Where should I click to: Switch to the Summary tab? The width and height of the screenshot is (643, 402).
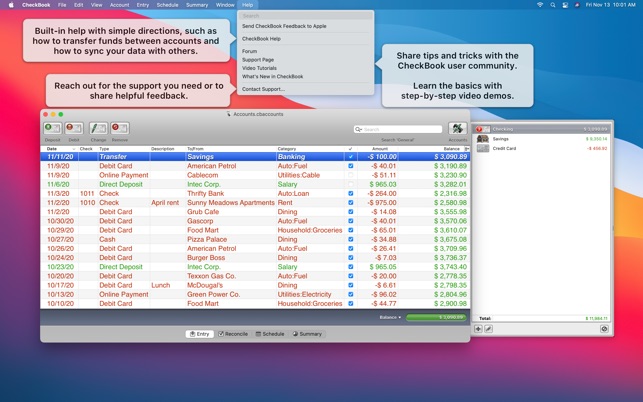307,334
